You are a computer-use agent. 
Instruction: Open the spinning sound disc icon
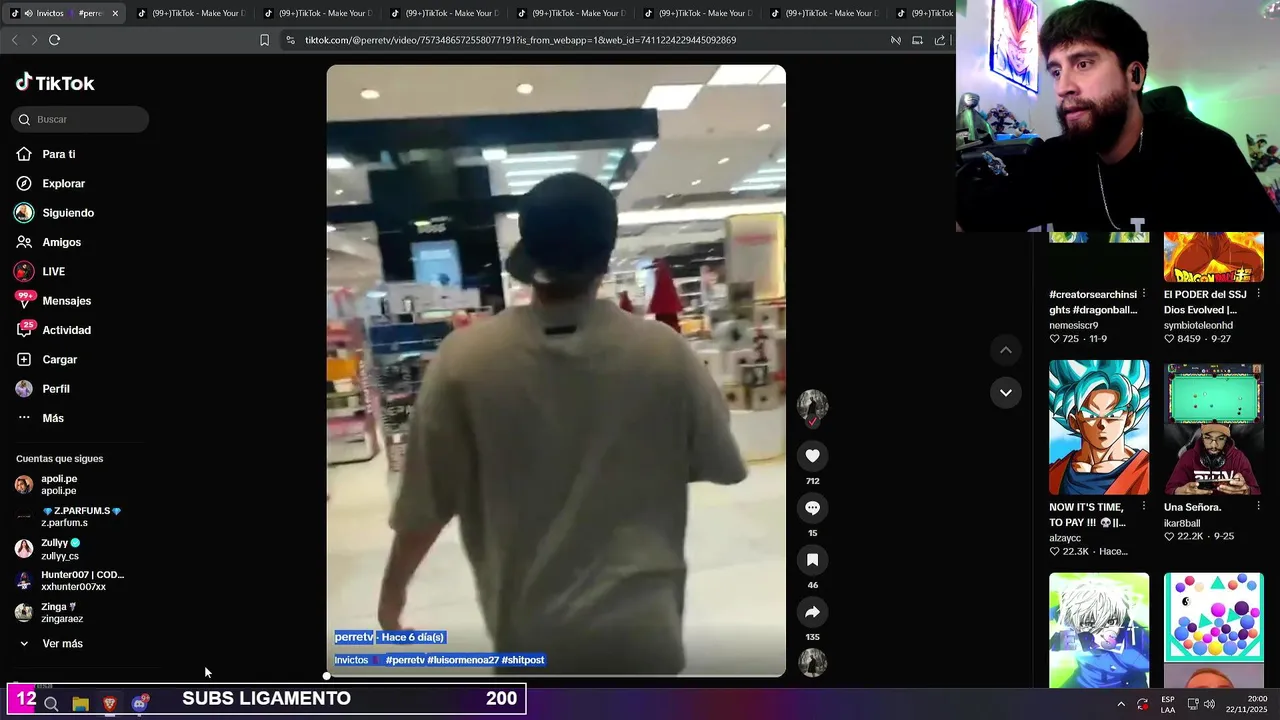pyautogui.click(x=812, y=662)
